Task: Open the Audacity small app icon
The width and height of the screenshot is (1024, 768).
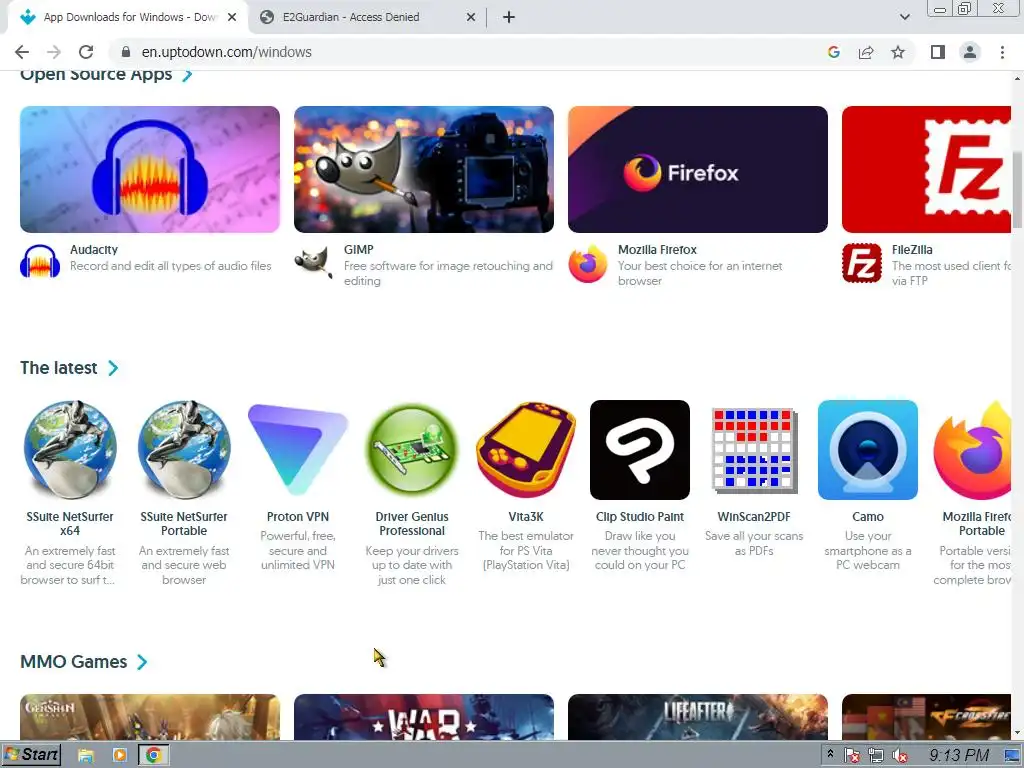Action: point(40,263)
